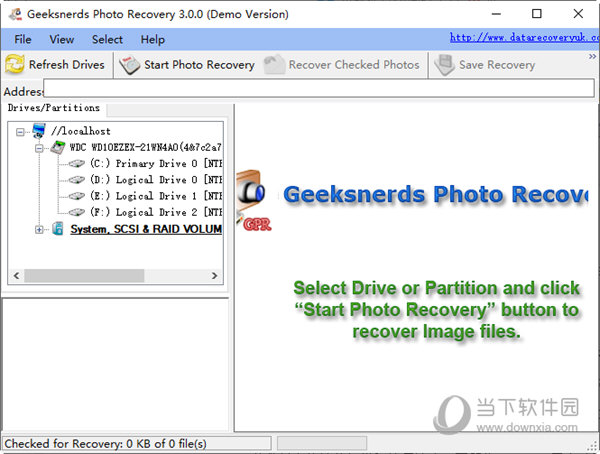Click the System SCSI & RAID volume icon

tap(57, 229)
